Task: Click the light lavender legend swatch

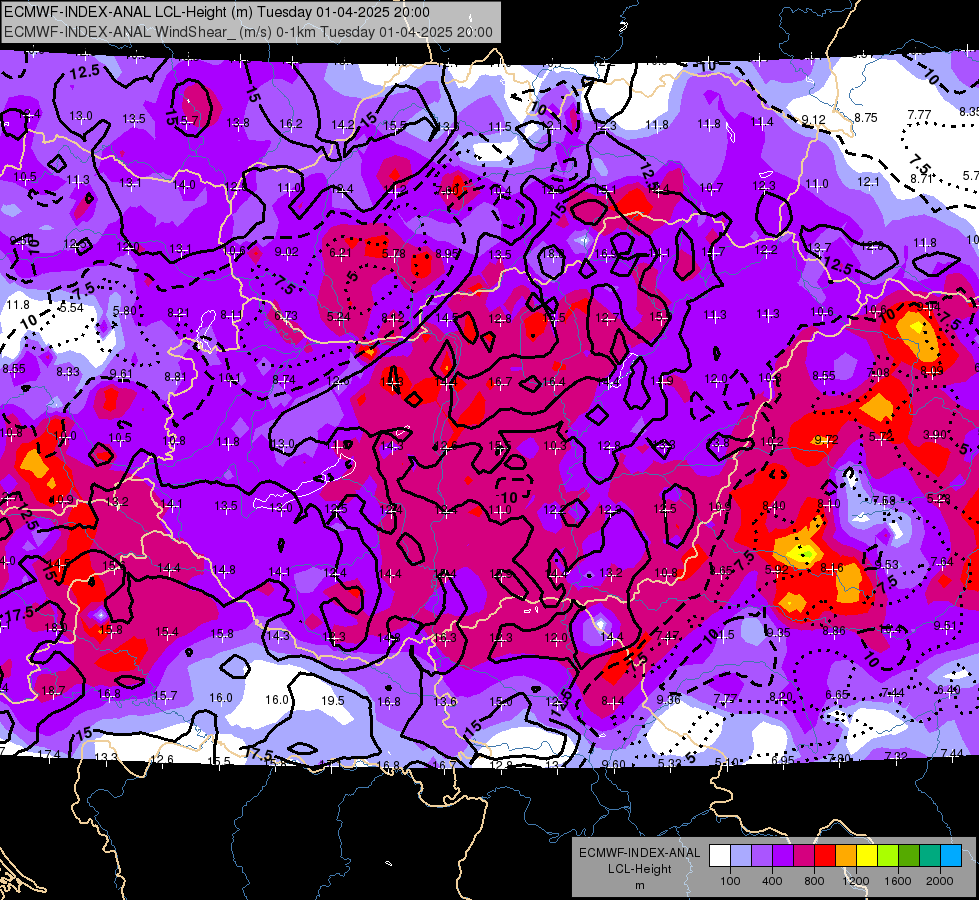Action: click(x=741, y=856)
